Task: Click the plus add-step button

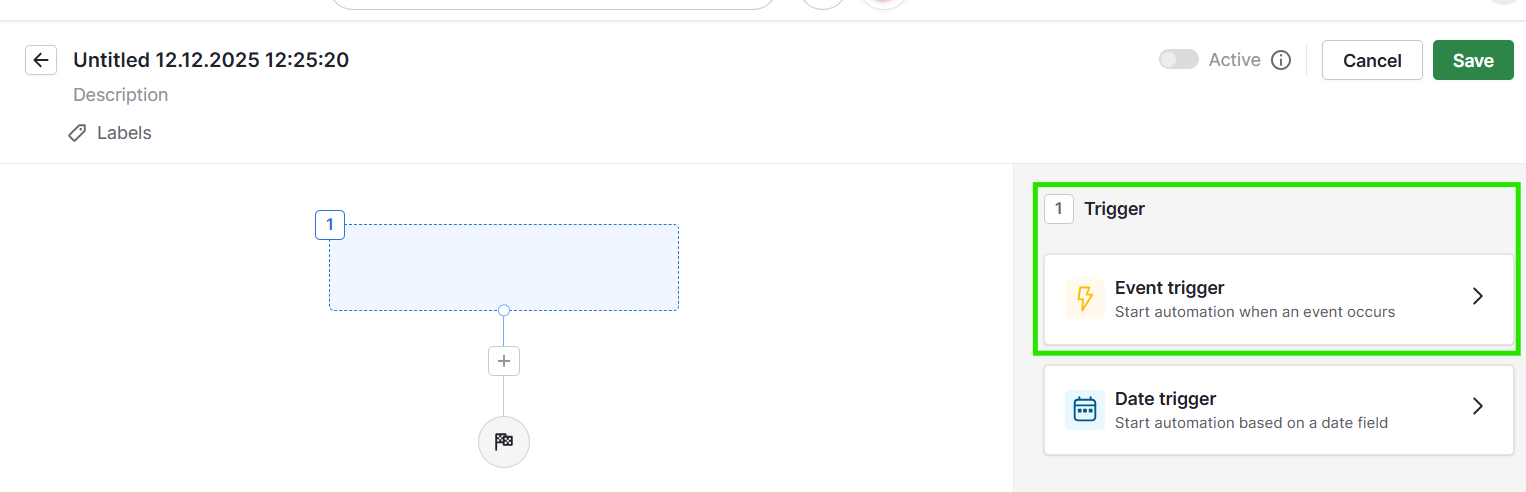Action: coord(504,361)
